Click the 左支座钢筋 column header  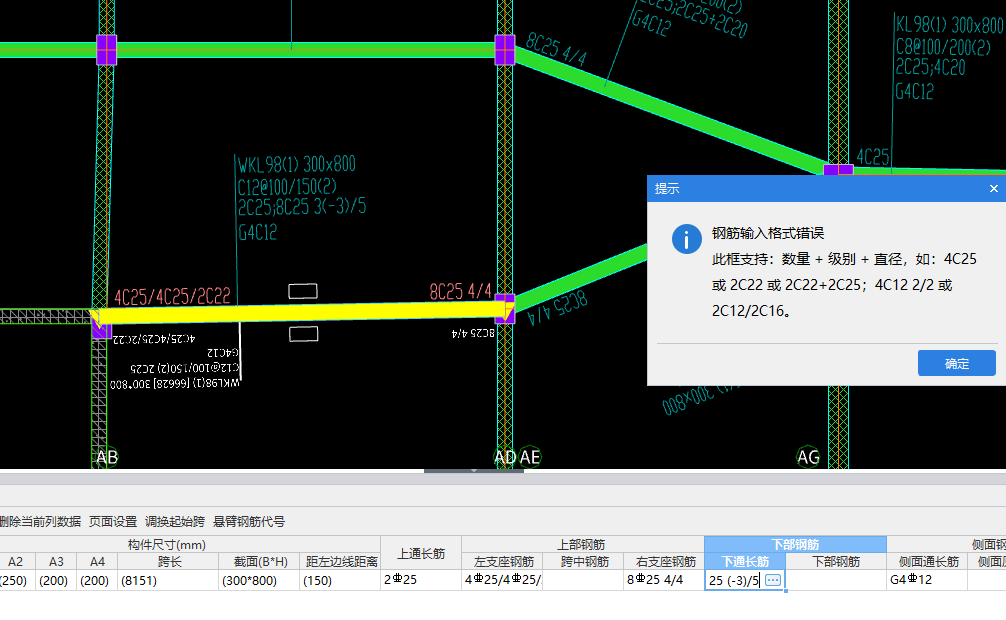pos(504,562)
